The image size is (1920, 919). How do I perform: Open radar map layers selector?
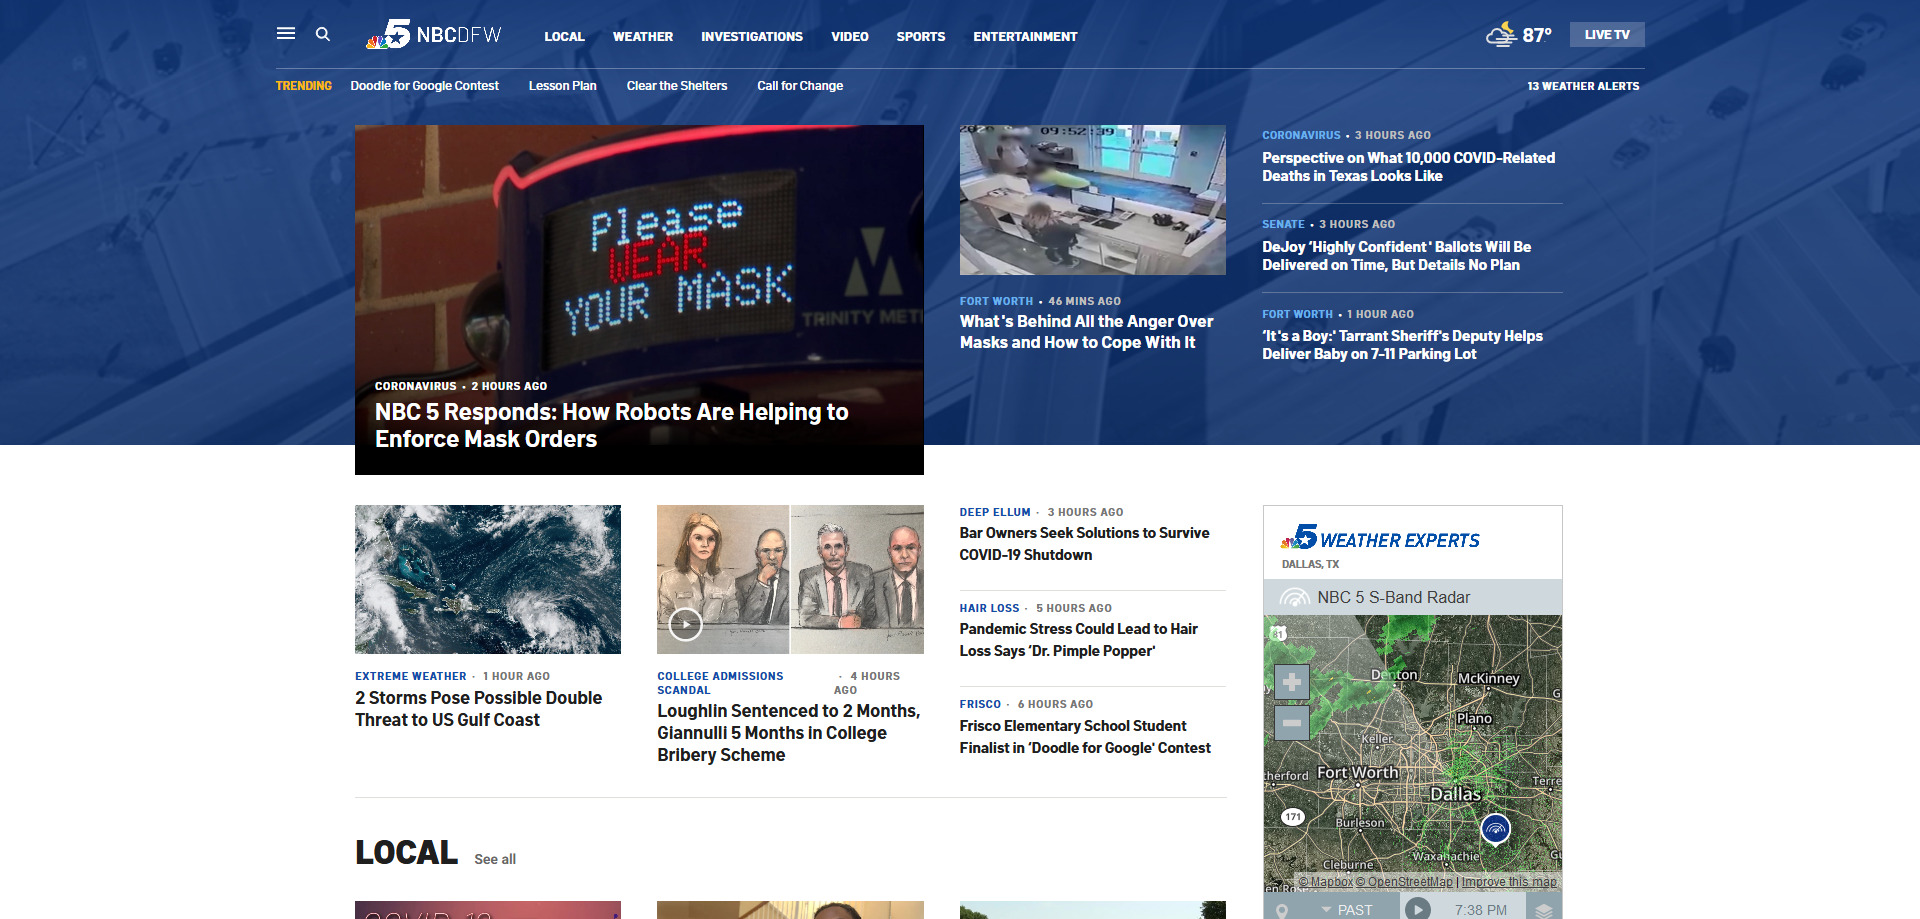(x=1544, y=910)
